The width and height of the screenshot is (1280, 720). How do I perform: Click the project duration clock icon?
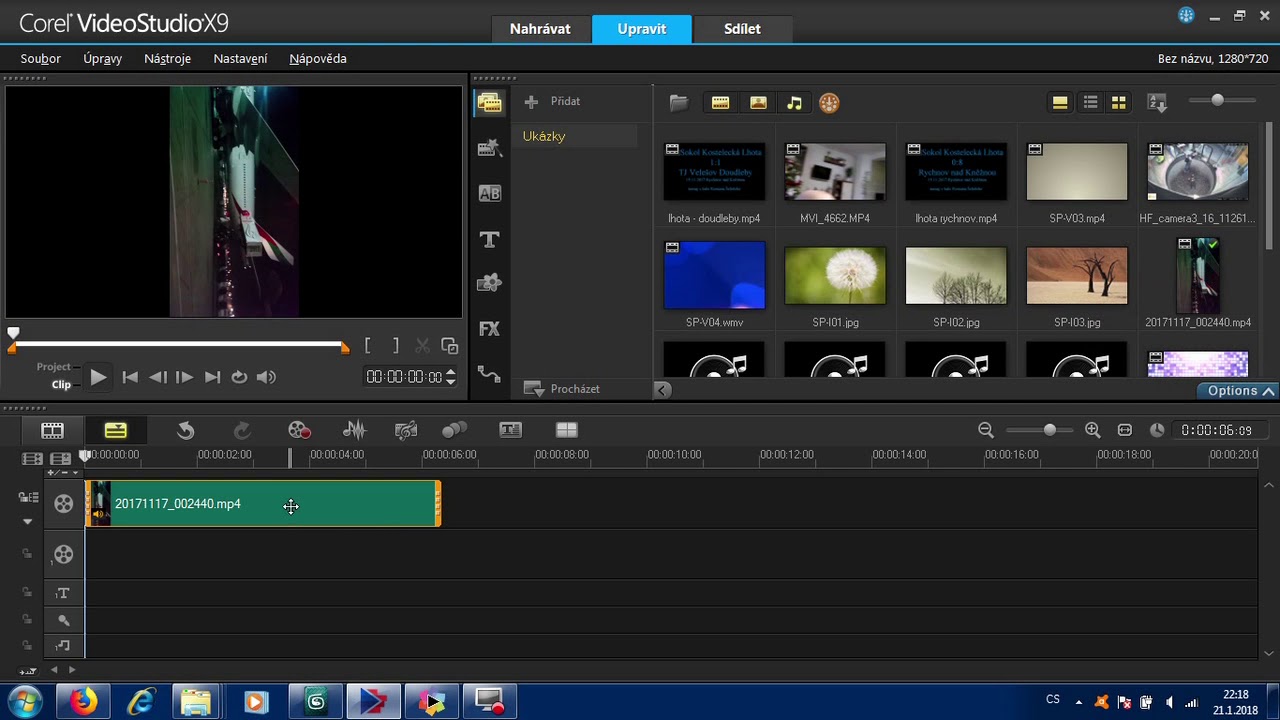tap(1157, 430)
